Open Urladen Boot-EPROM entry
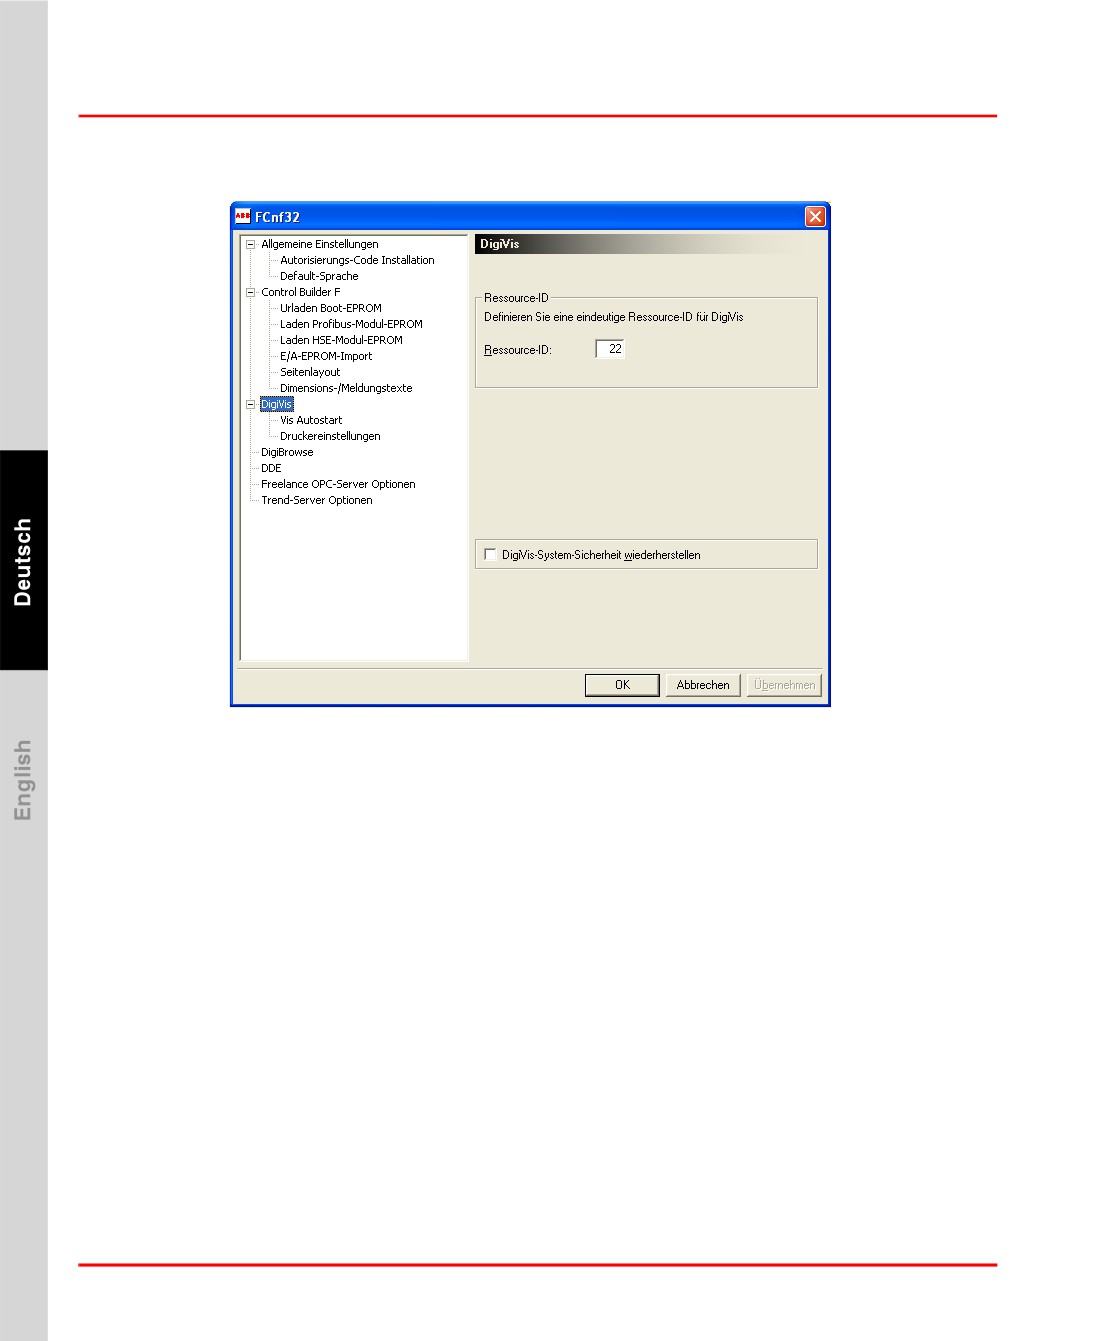The height and width of the screenshot is (1341, 1104). tap(331, 308)
